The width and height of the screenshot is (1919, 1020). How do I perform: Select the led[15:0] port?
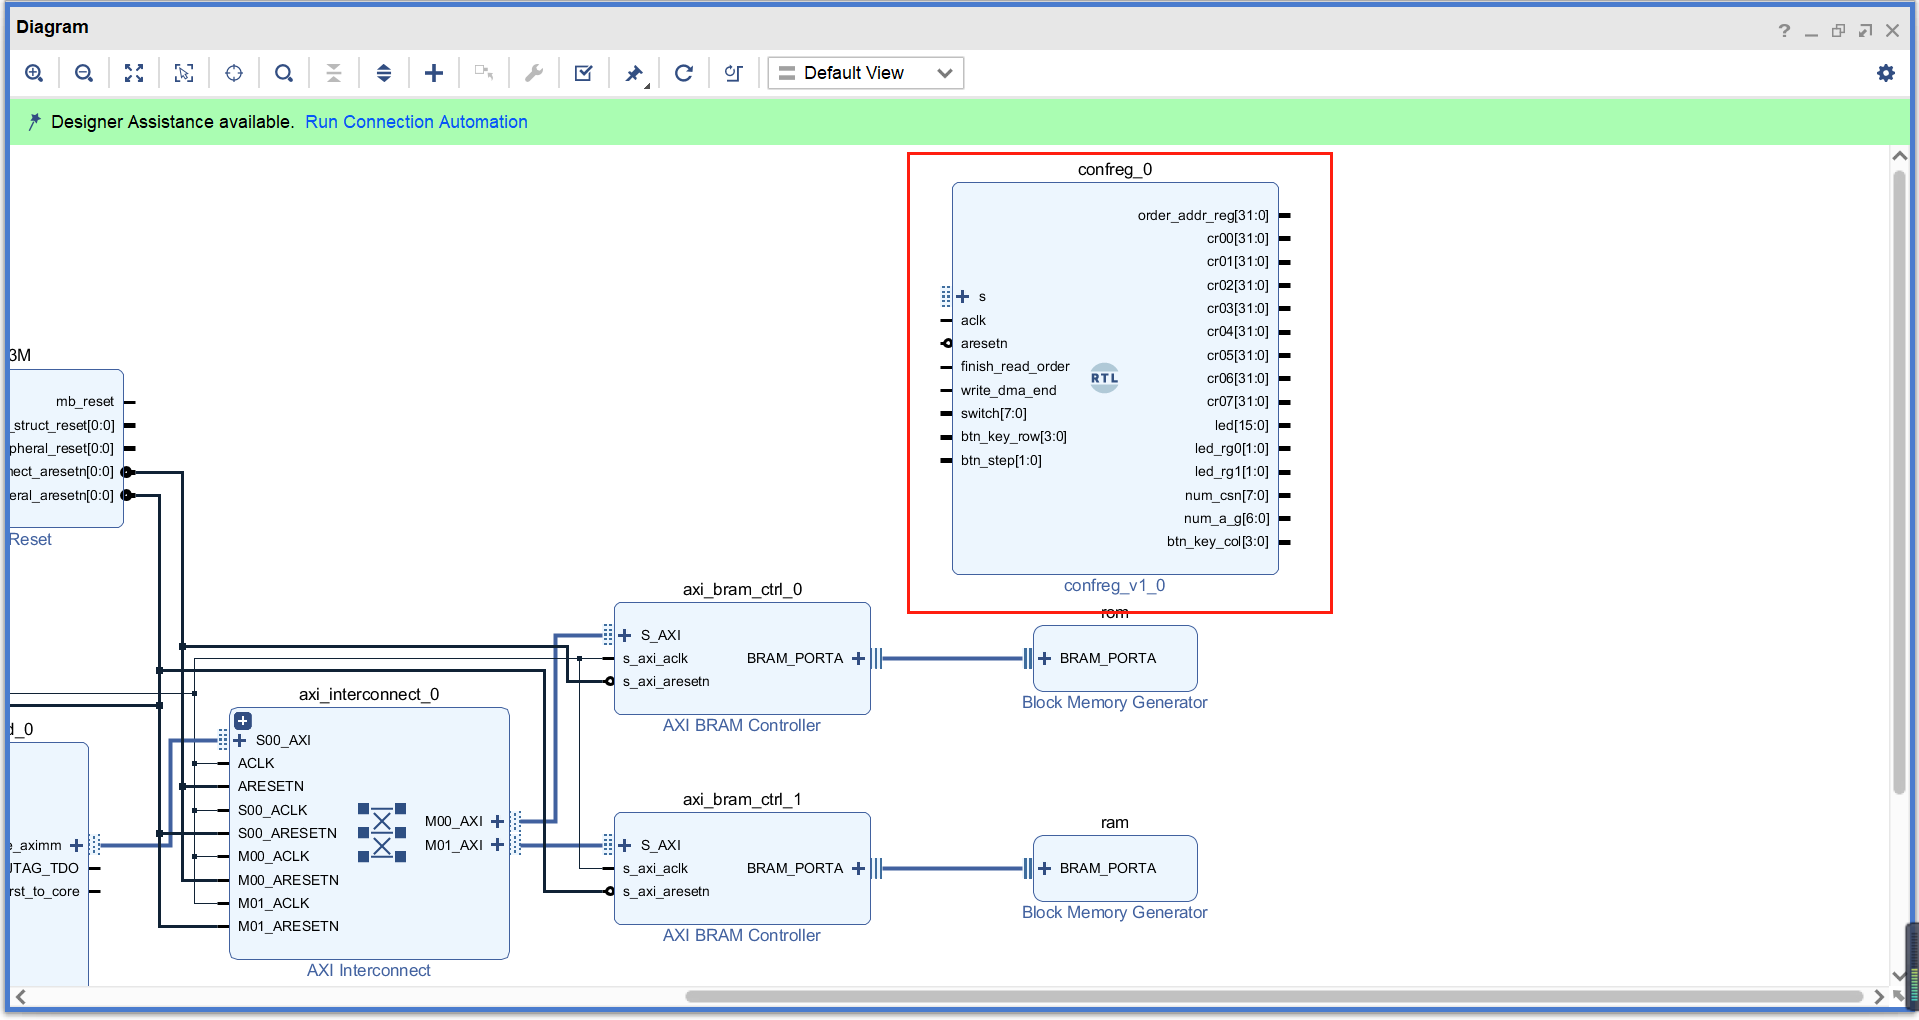[x=1241, y=425]
